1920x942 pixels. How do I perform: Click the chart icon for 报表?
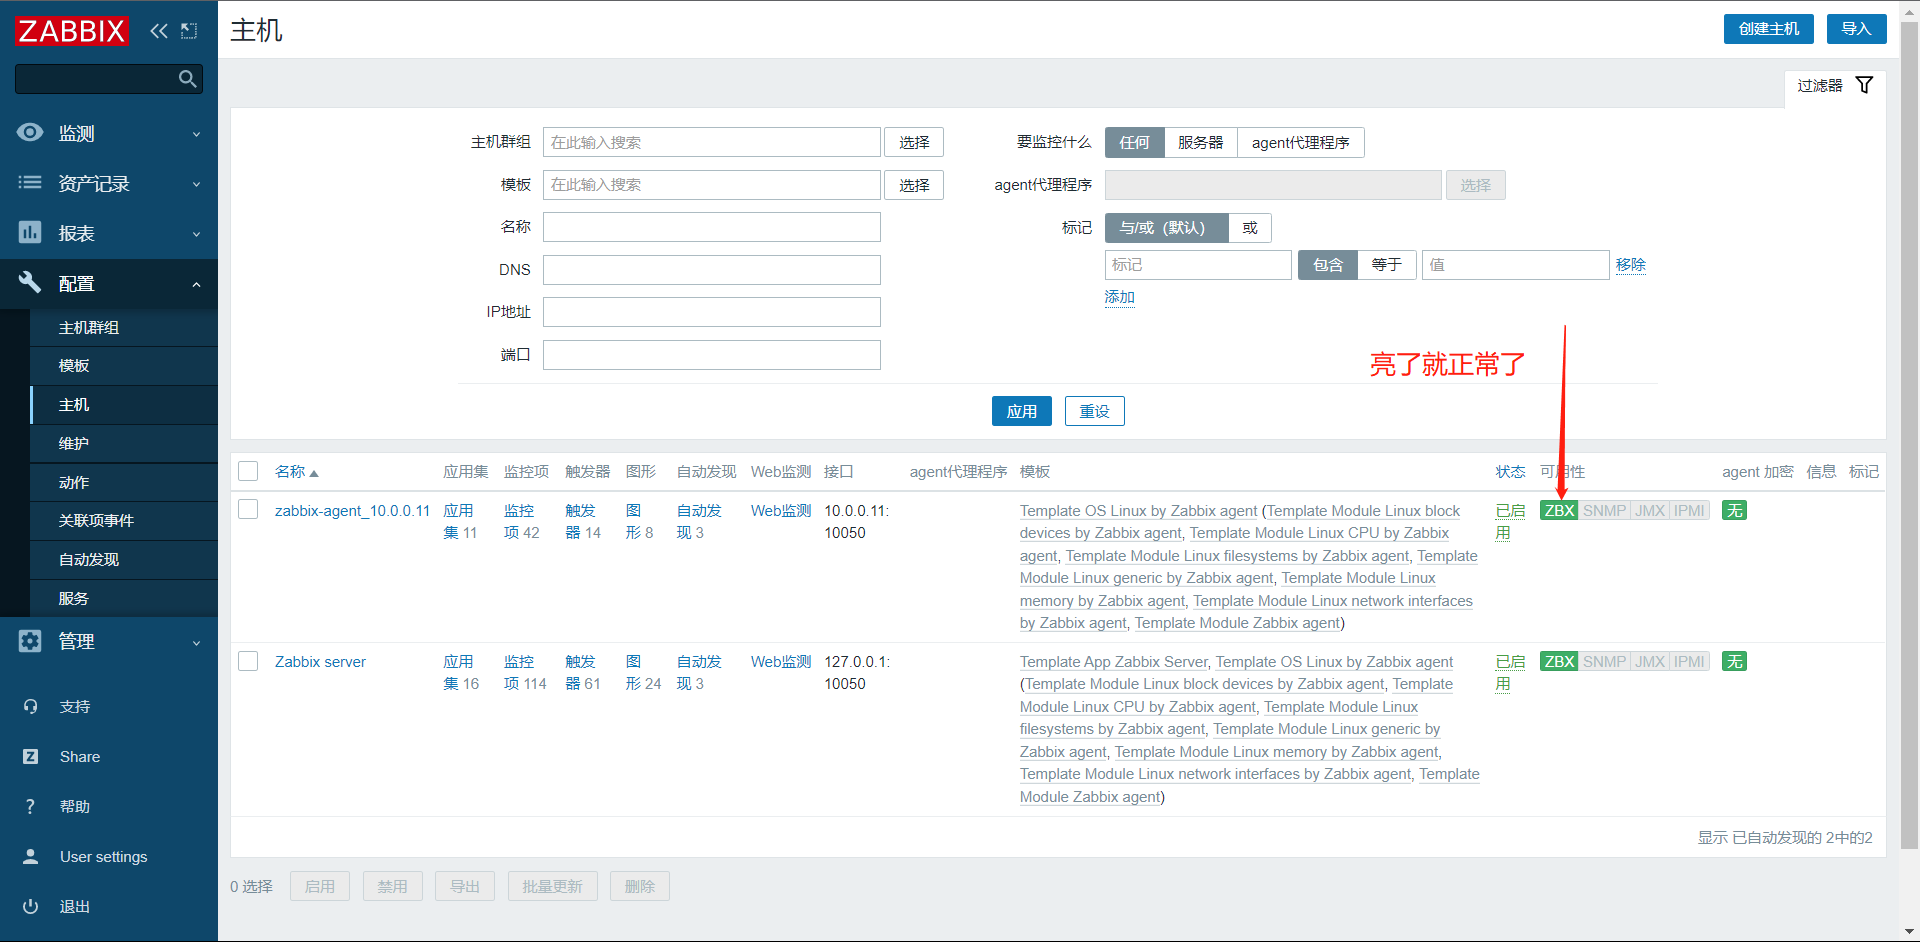[30, 233]
